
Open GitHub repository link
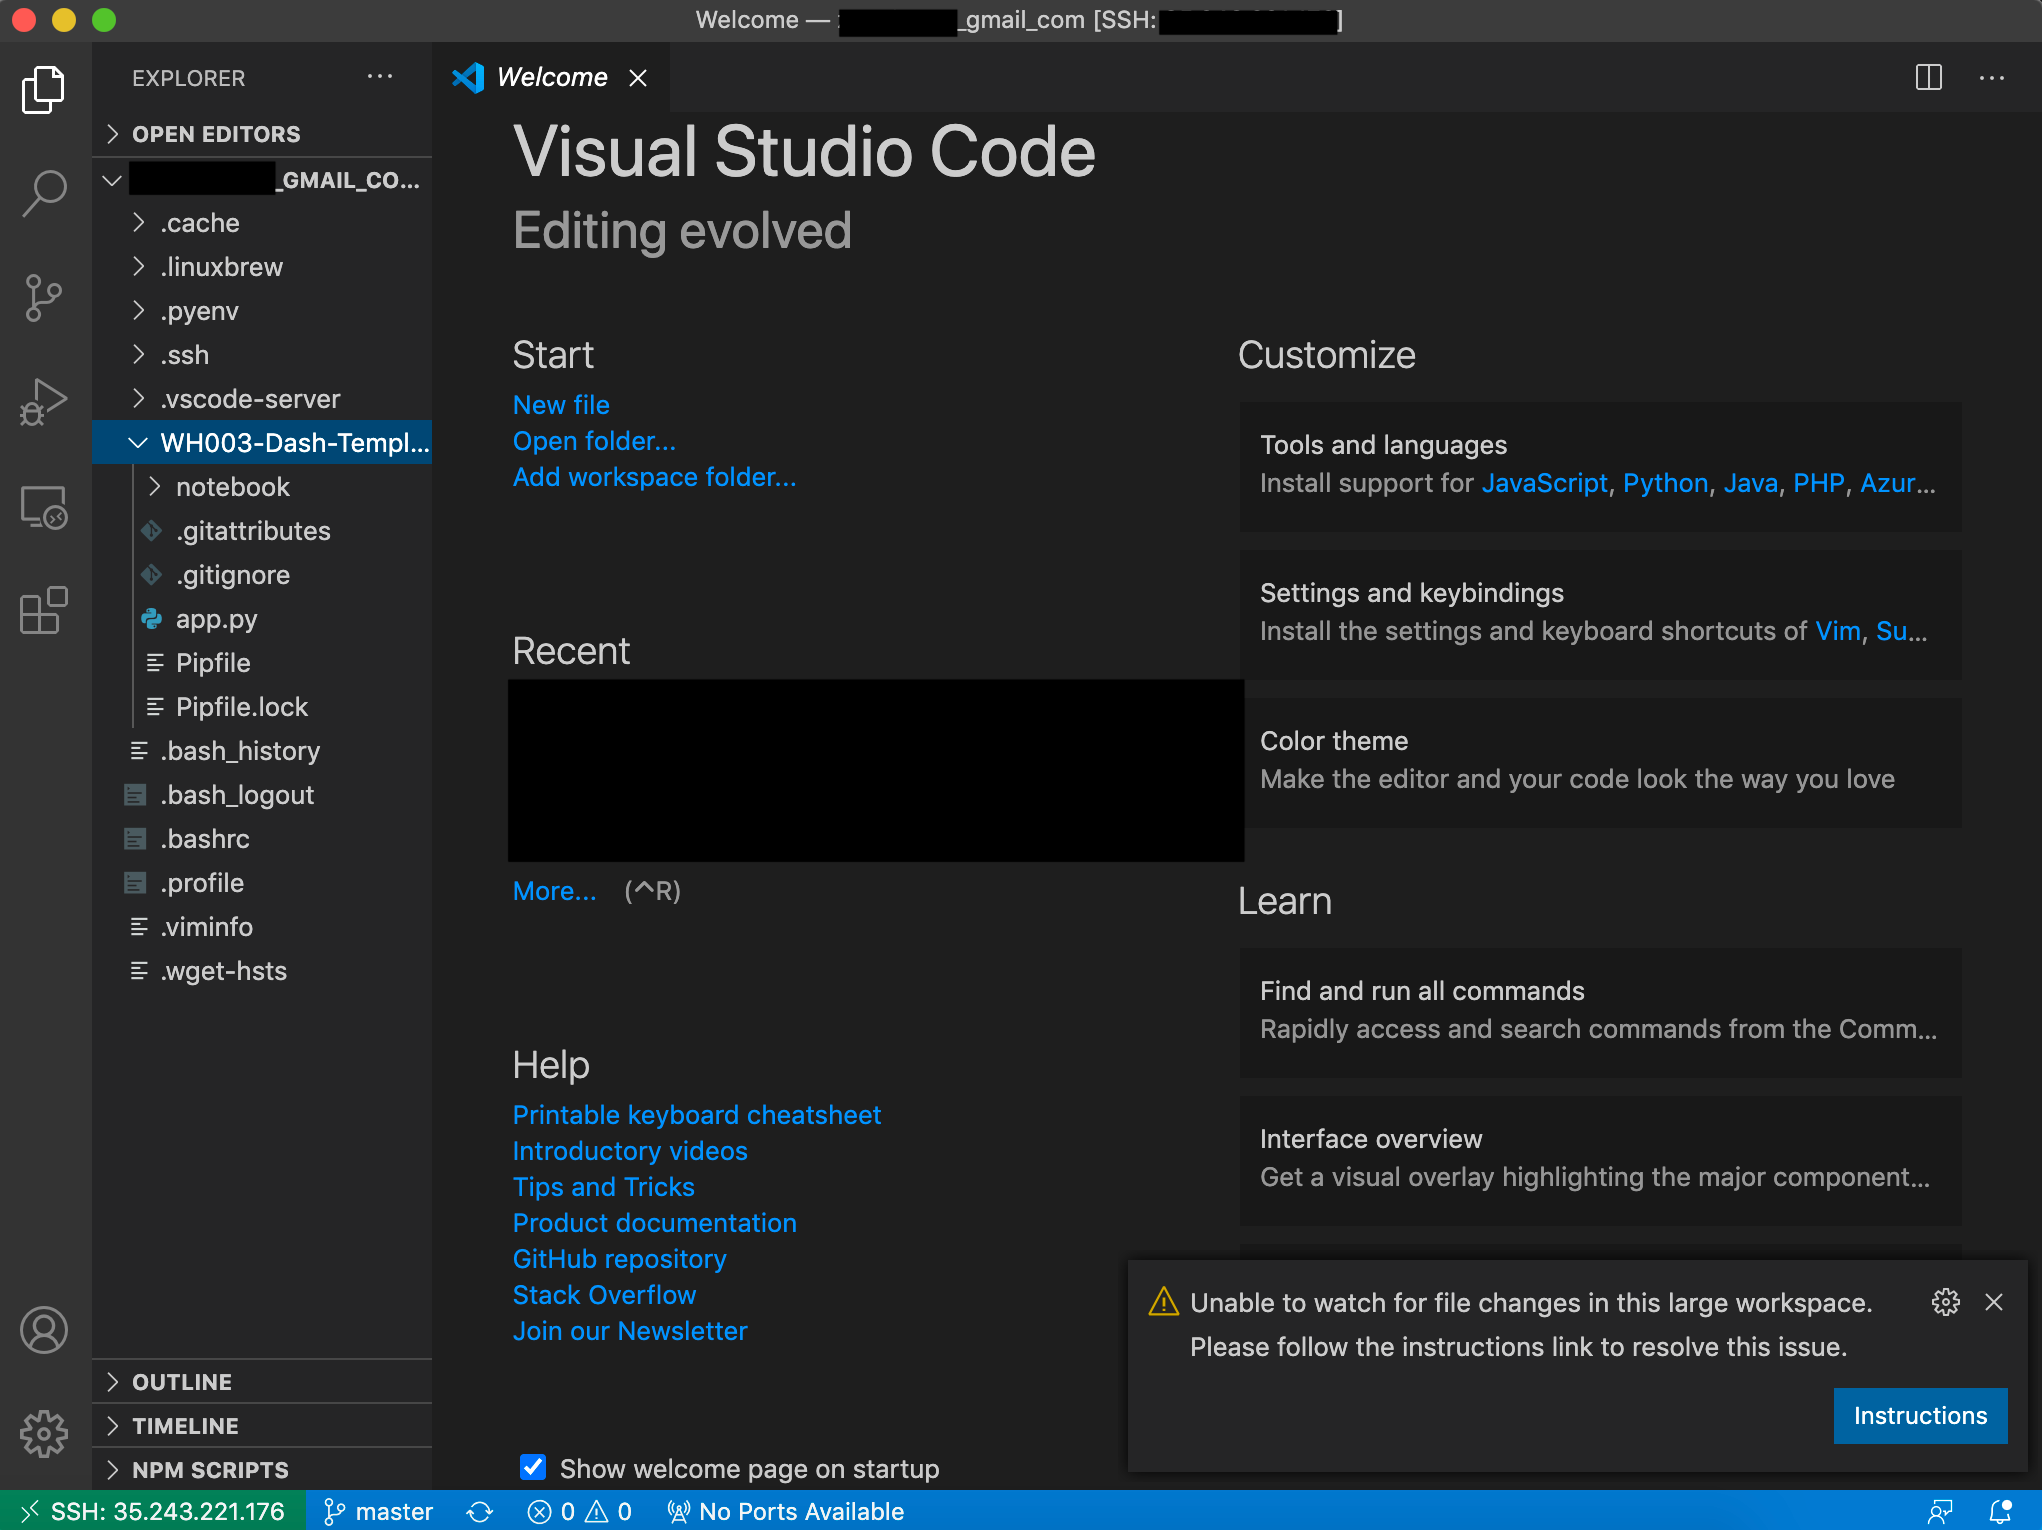[x=620, y=1259]
